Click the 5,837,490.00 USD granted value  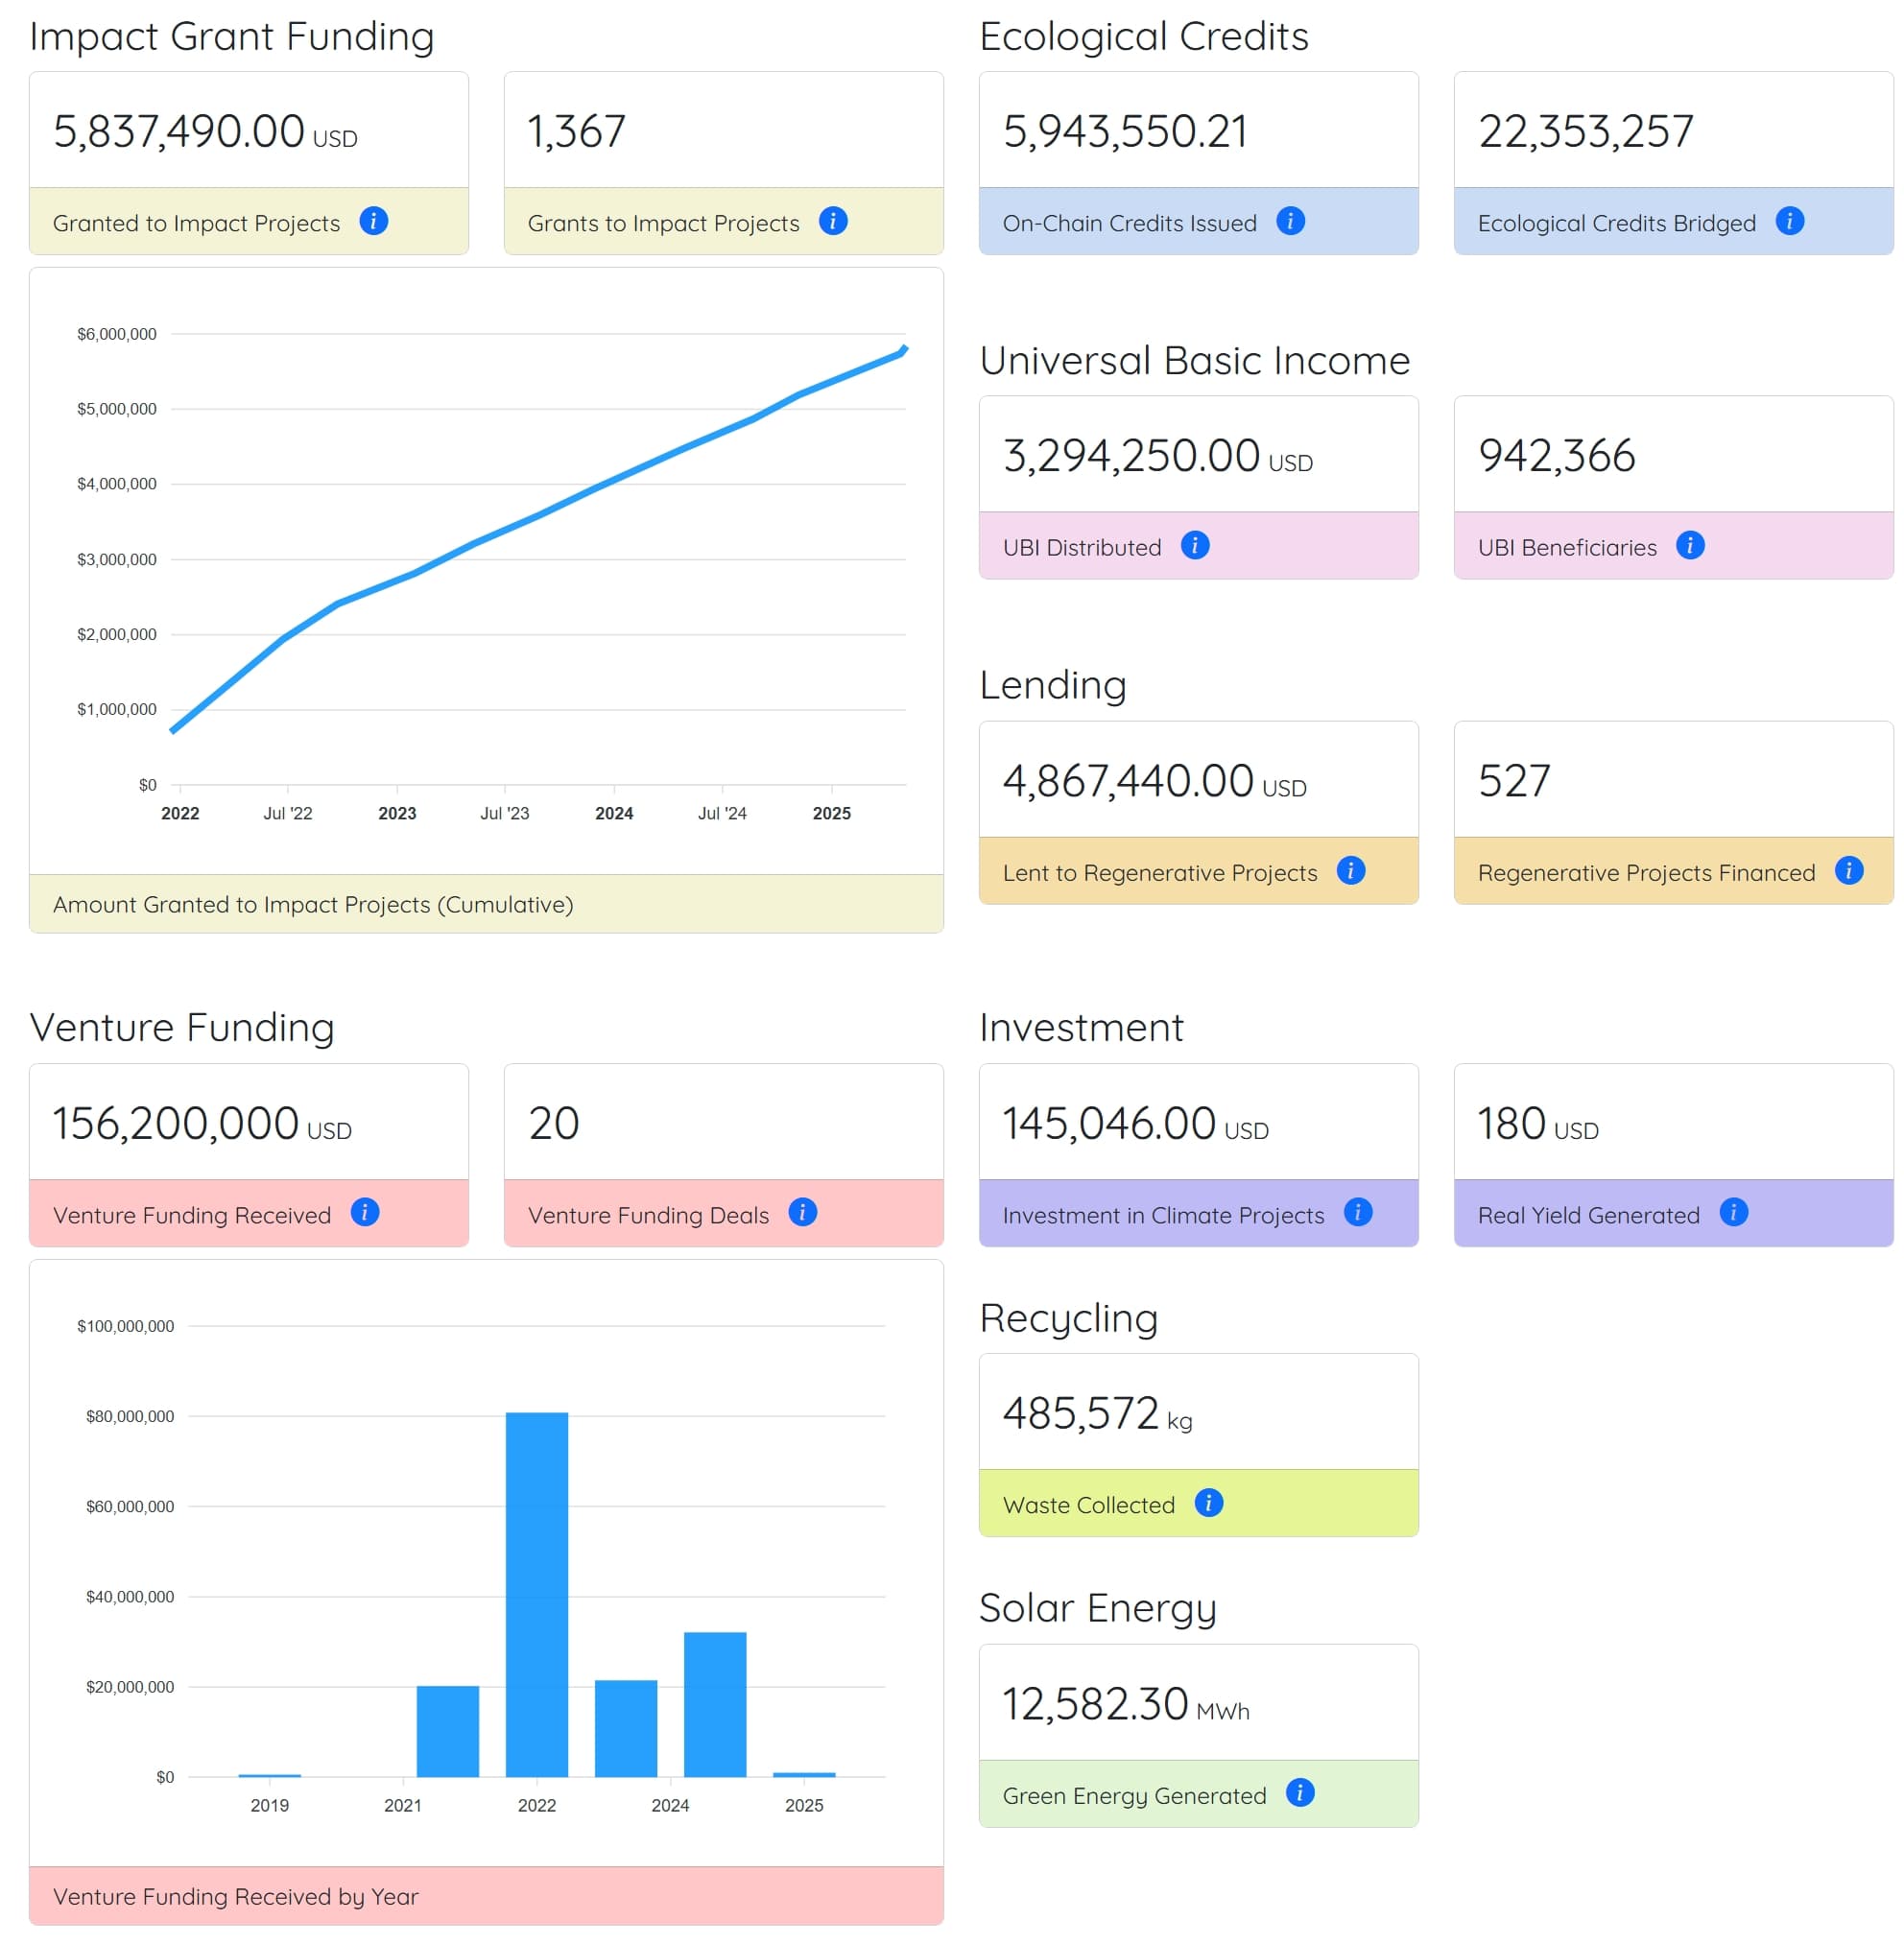[205, 132]
